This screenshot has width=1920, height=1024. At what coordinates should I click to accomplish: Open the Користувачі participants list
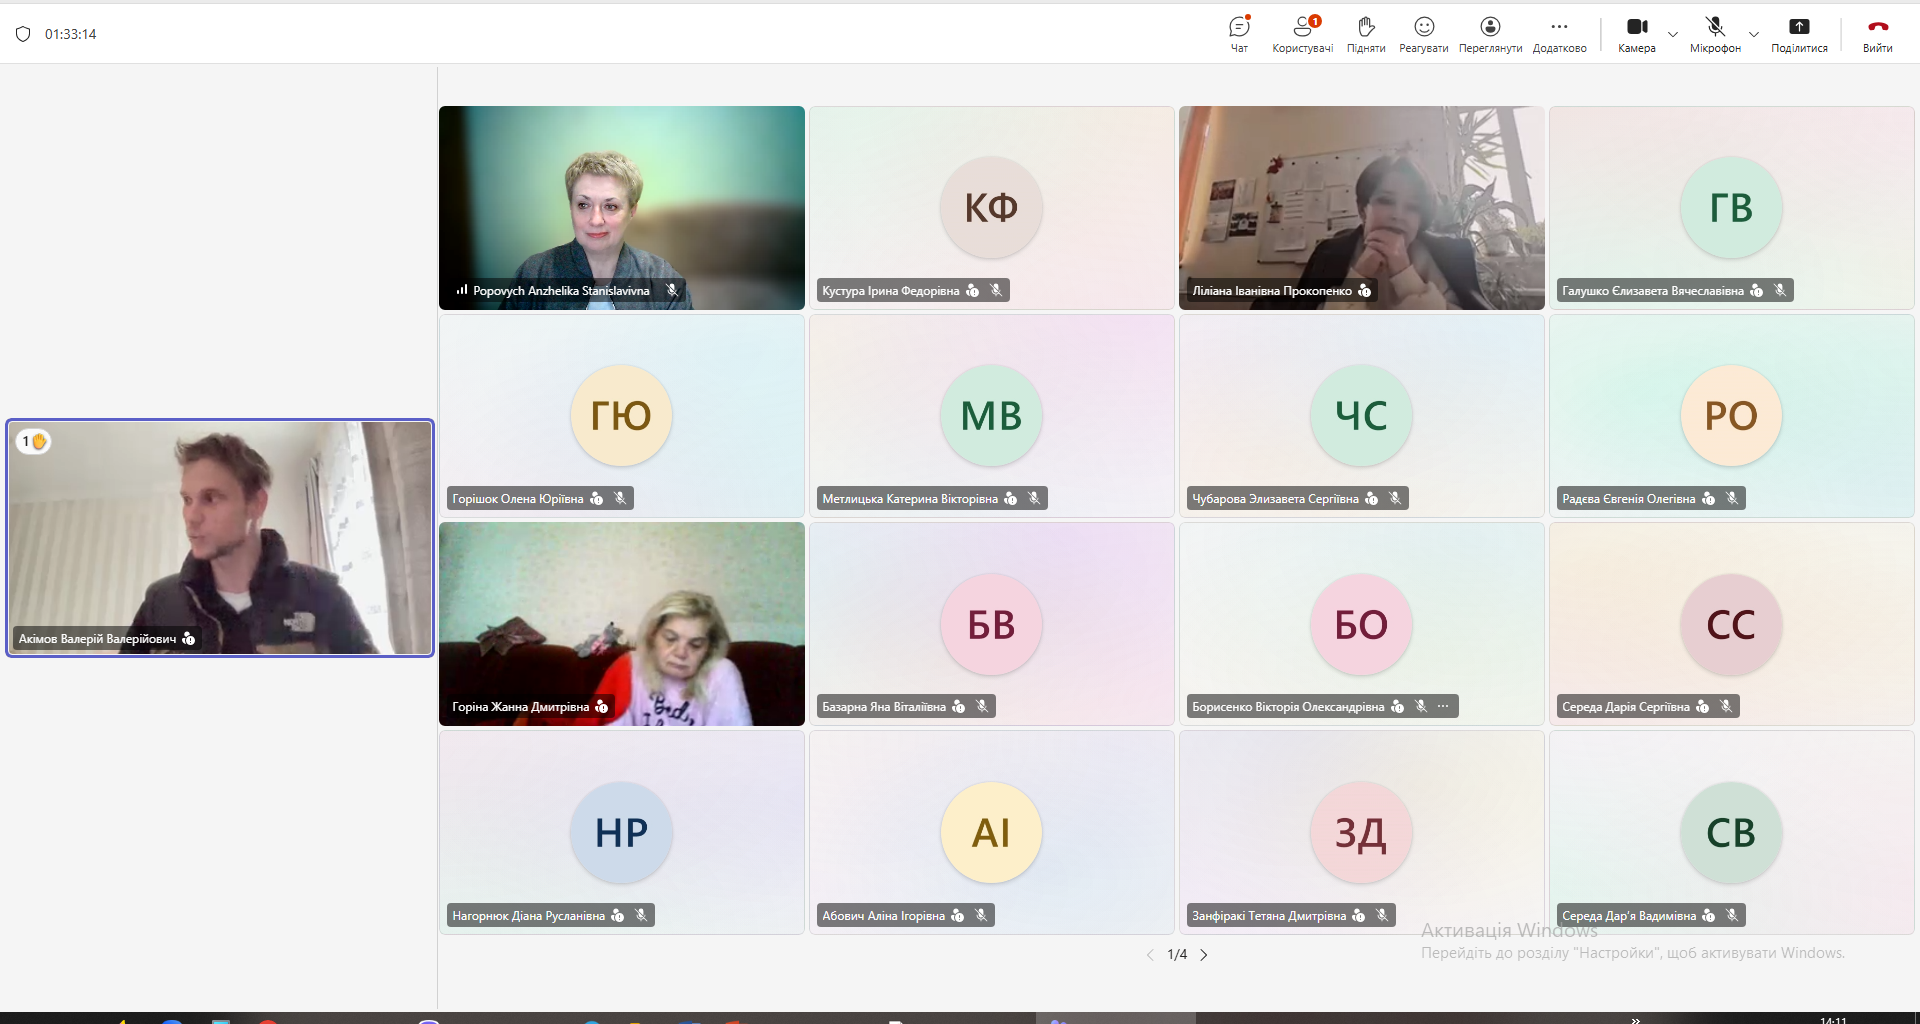(1302, 33)
